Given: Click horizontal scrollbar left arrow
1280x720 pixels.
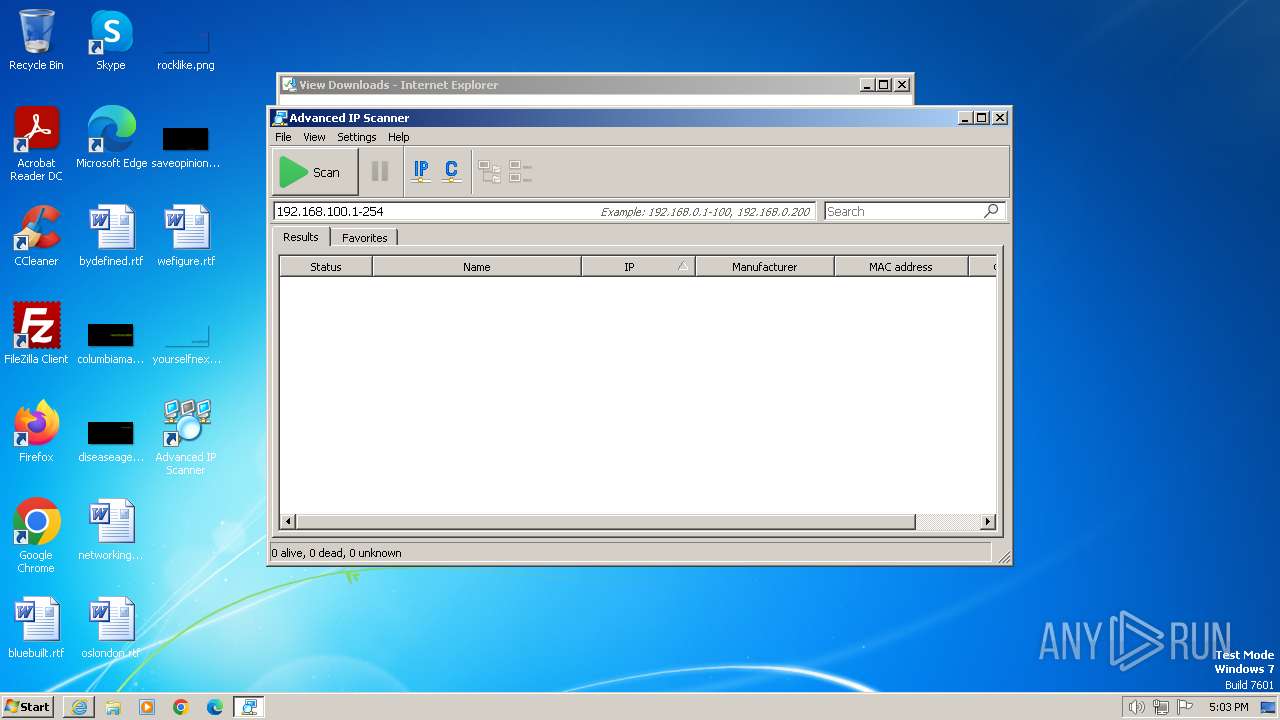Looking at the screenshot, I should tap(288, 522).
